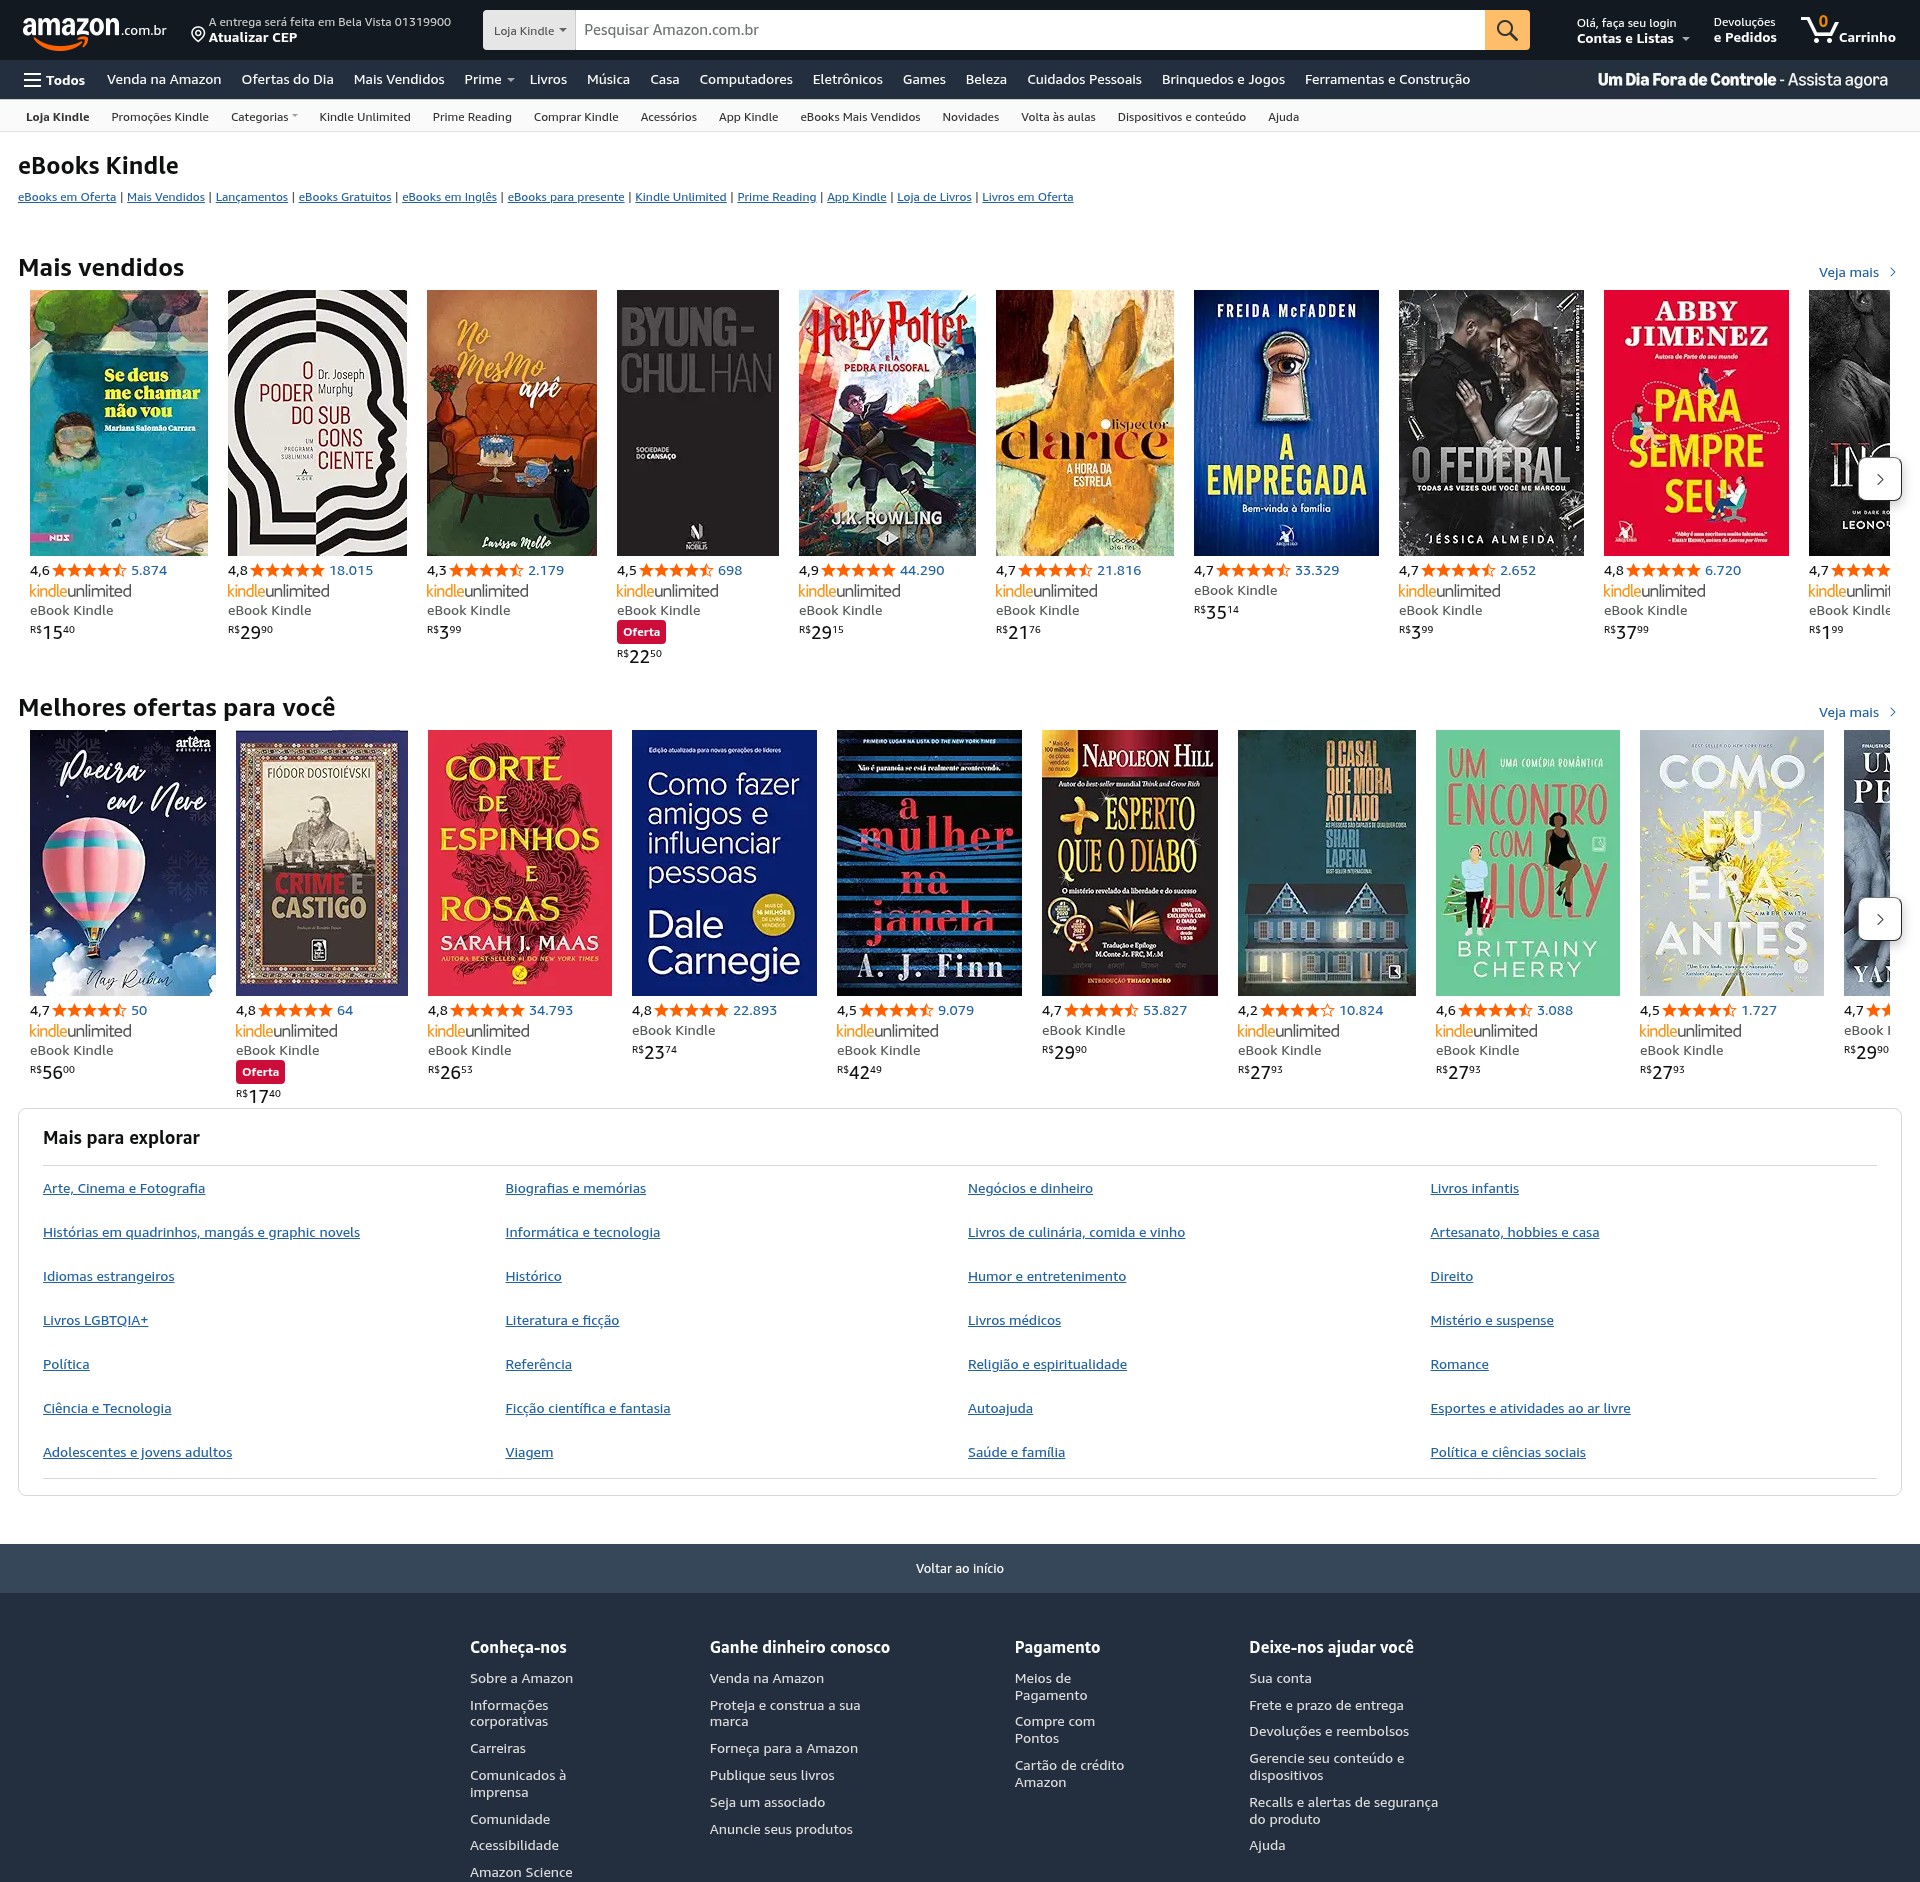Open Publique seus livros footer link
The image size is (1920, 1882).
coord(772,1775)
